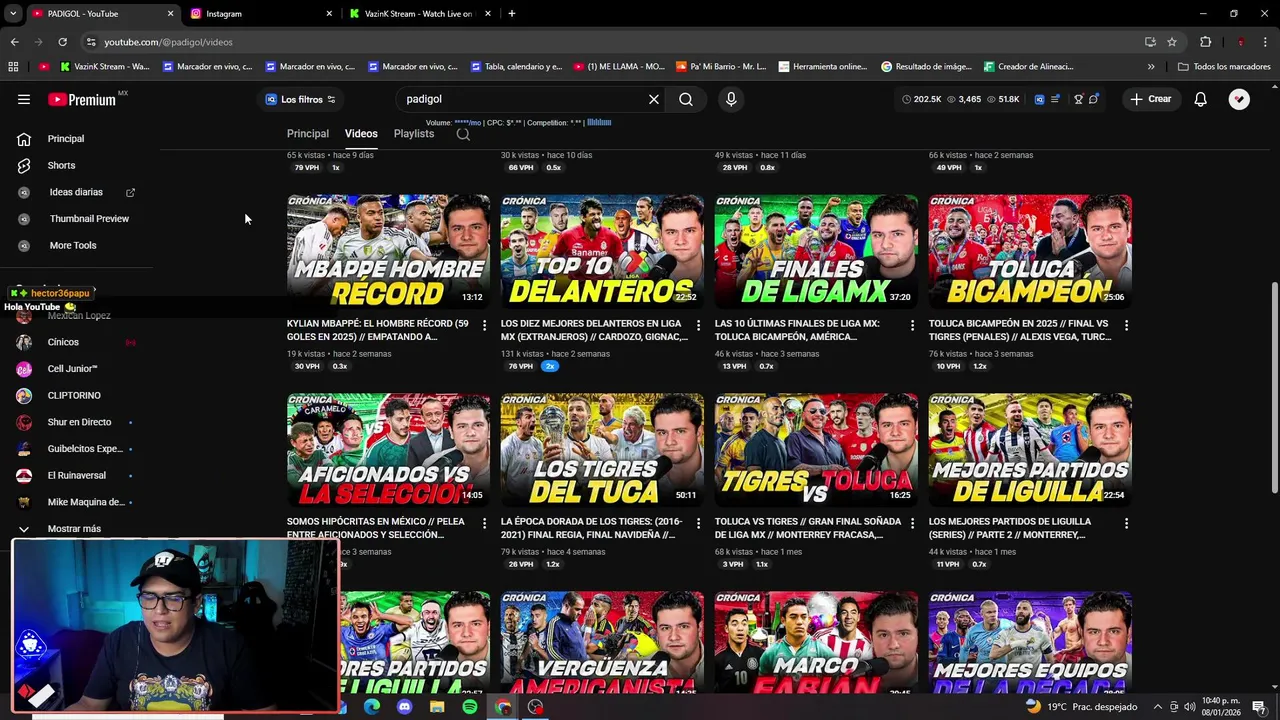Open options for Toluca vs Tigres video

tap(912, 523)
